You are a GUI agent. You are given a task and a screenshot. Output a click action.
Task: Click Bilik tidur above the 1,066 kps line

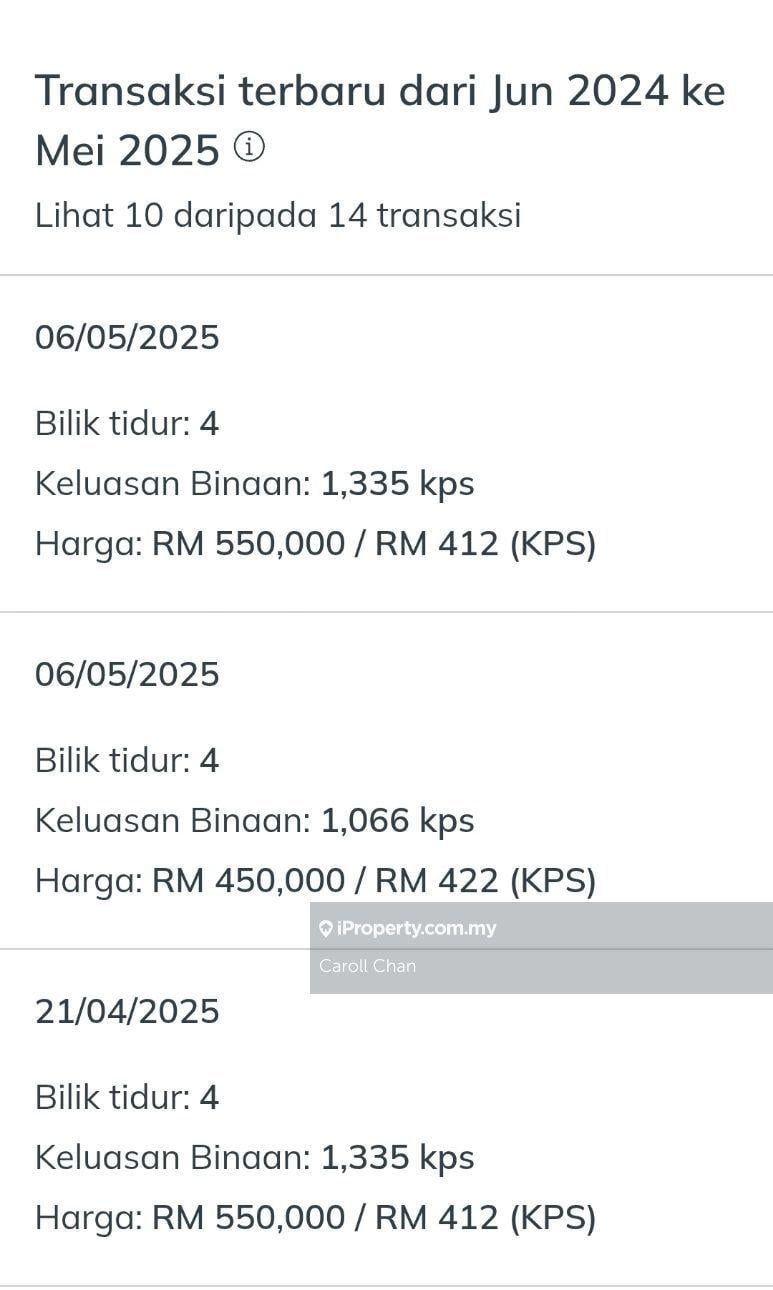click(x=127, y=761)
